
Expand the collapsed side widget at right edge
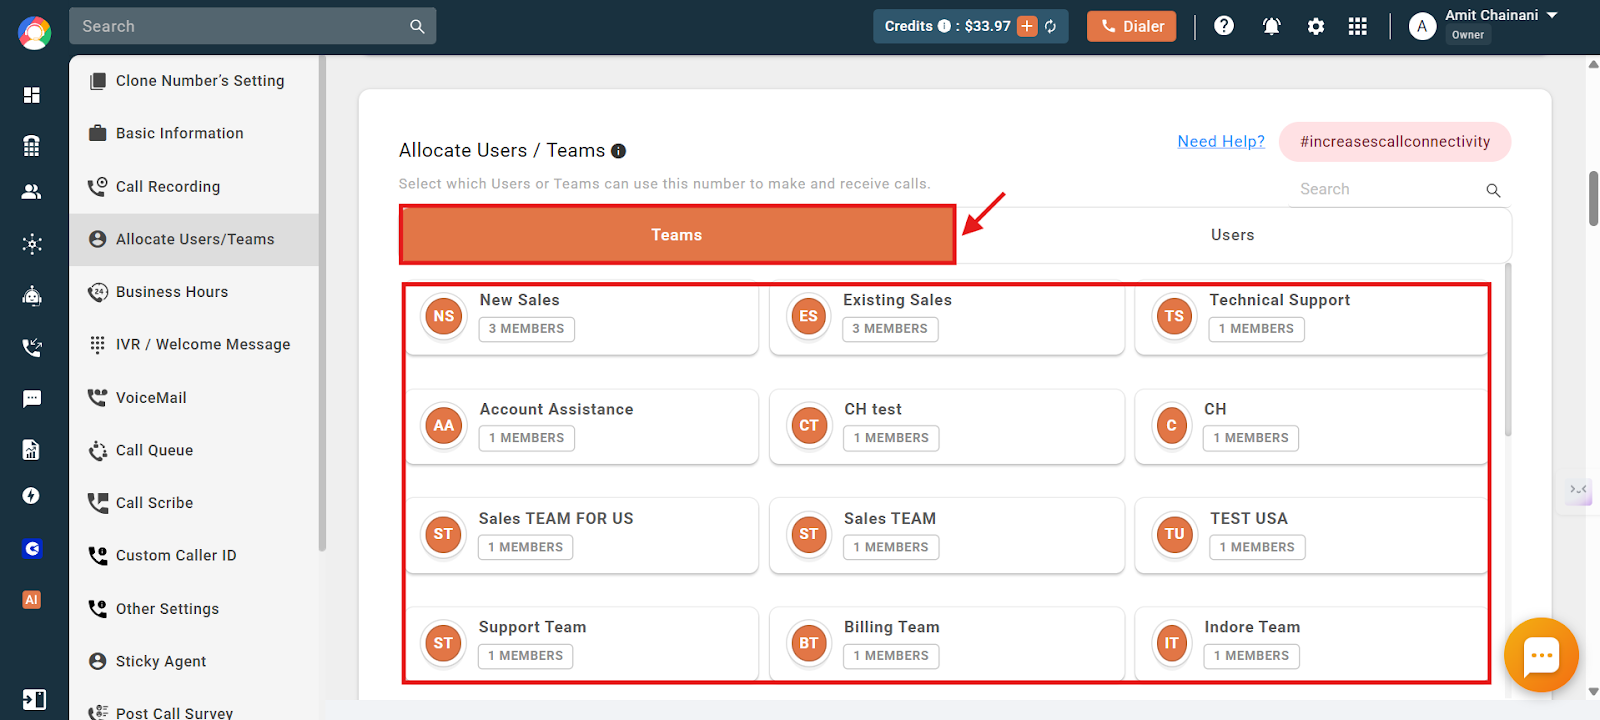pyautogui.click(x=1578, y=490)
